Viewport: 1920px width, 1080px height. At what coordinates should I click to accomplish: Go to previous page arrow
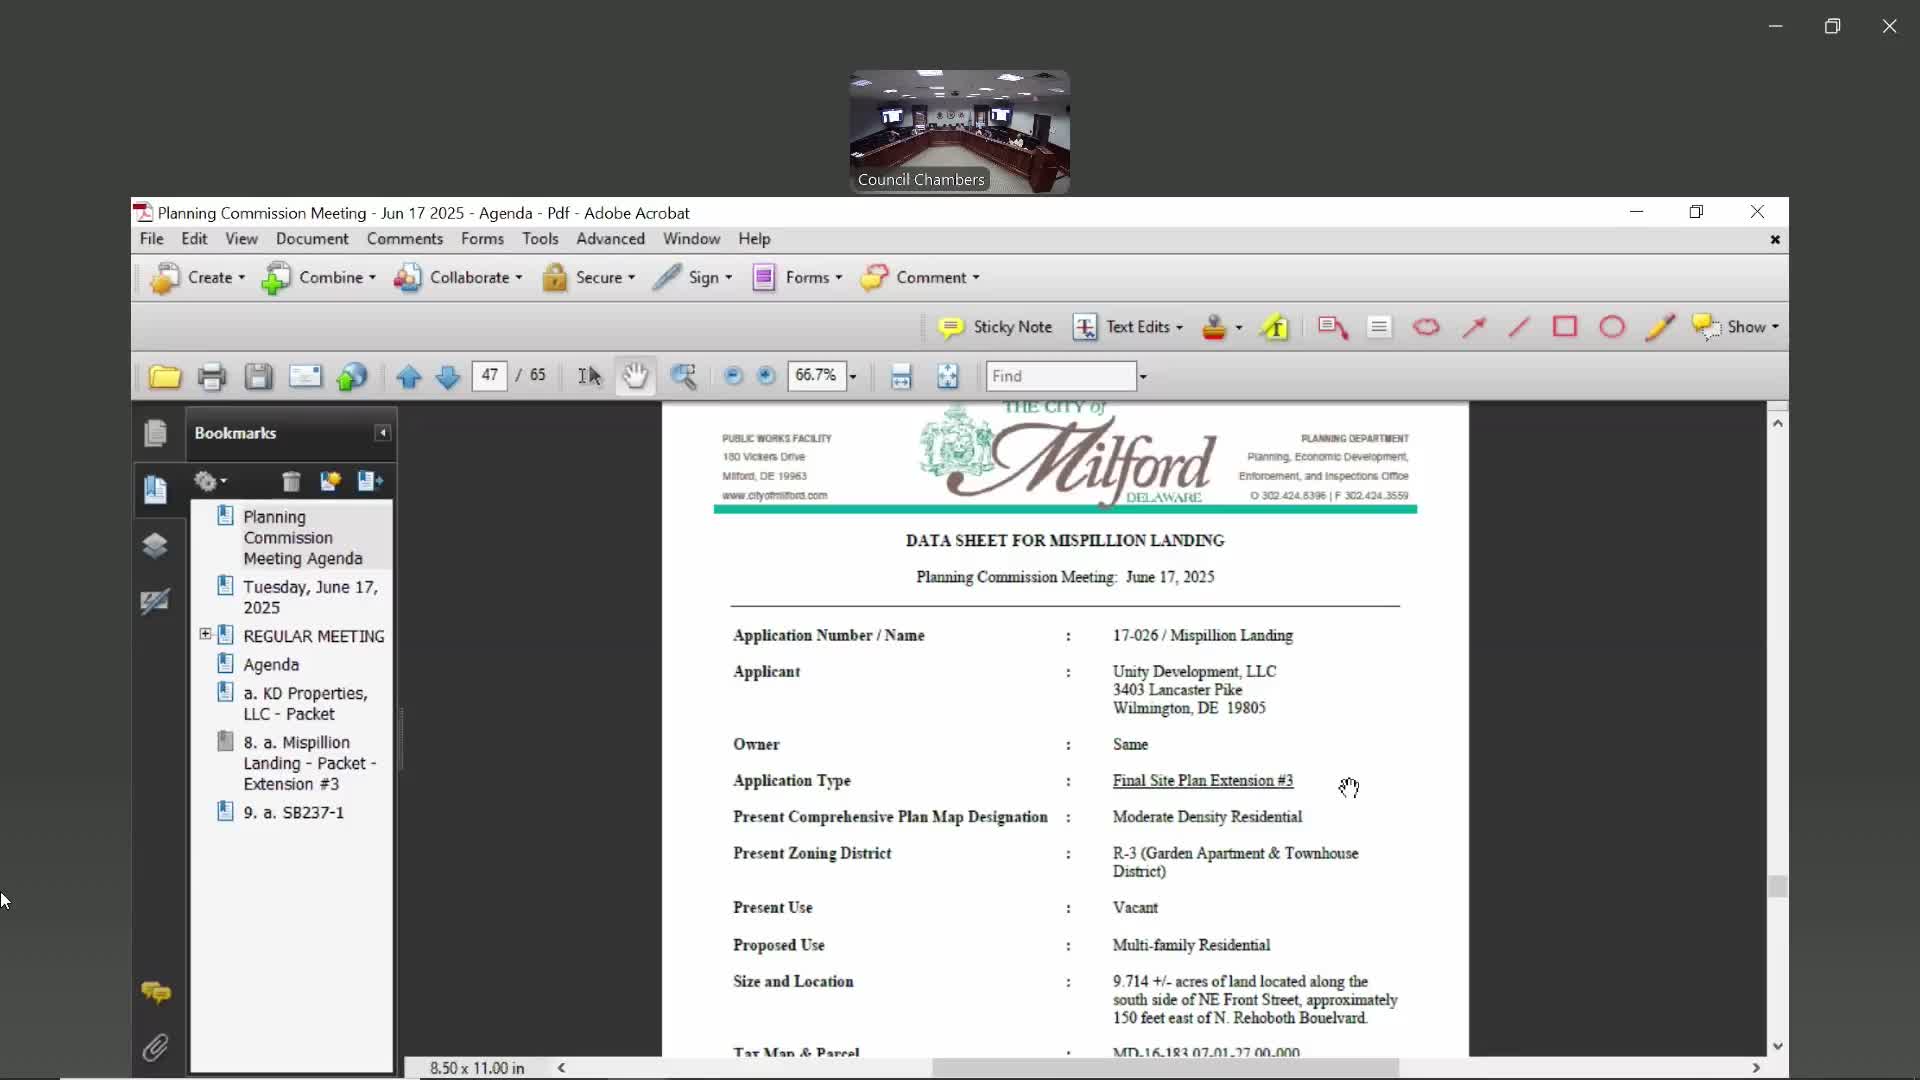[408, 377]
